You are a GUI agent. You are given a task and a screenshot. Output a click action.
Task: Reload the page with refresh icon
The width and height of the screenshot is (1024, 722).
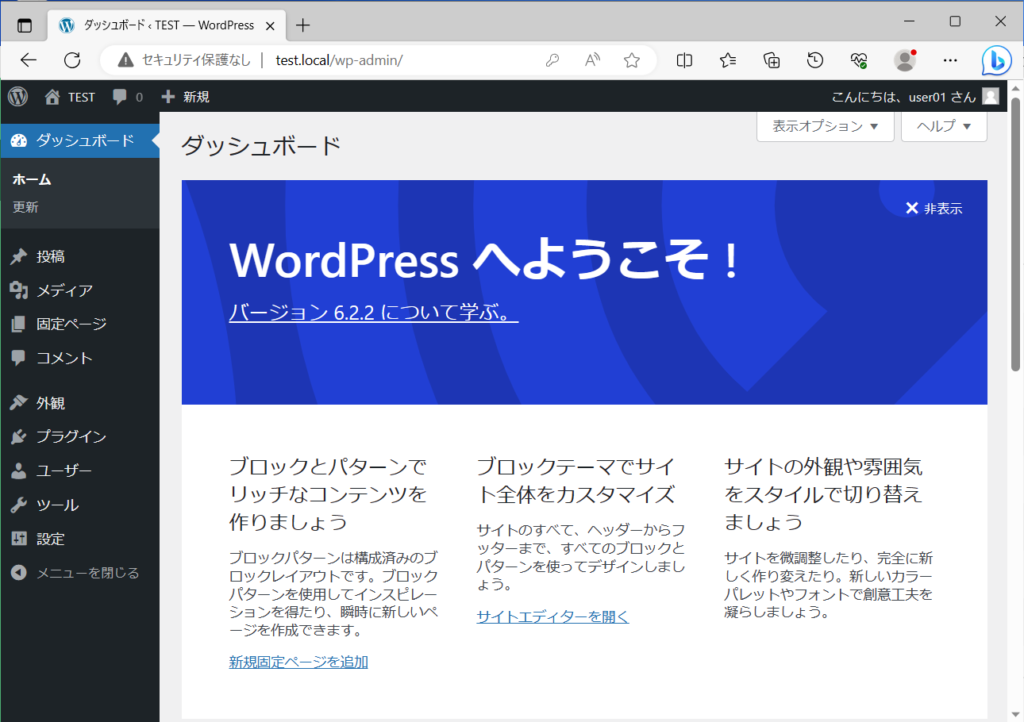pos(72,60)
